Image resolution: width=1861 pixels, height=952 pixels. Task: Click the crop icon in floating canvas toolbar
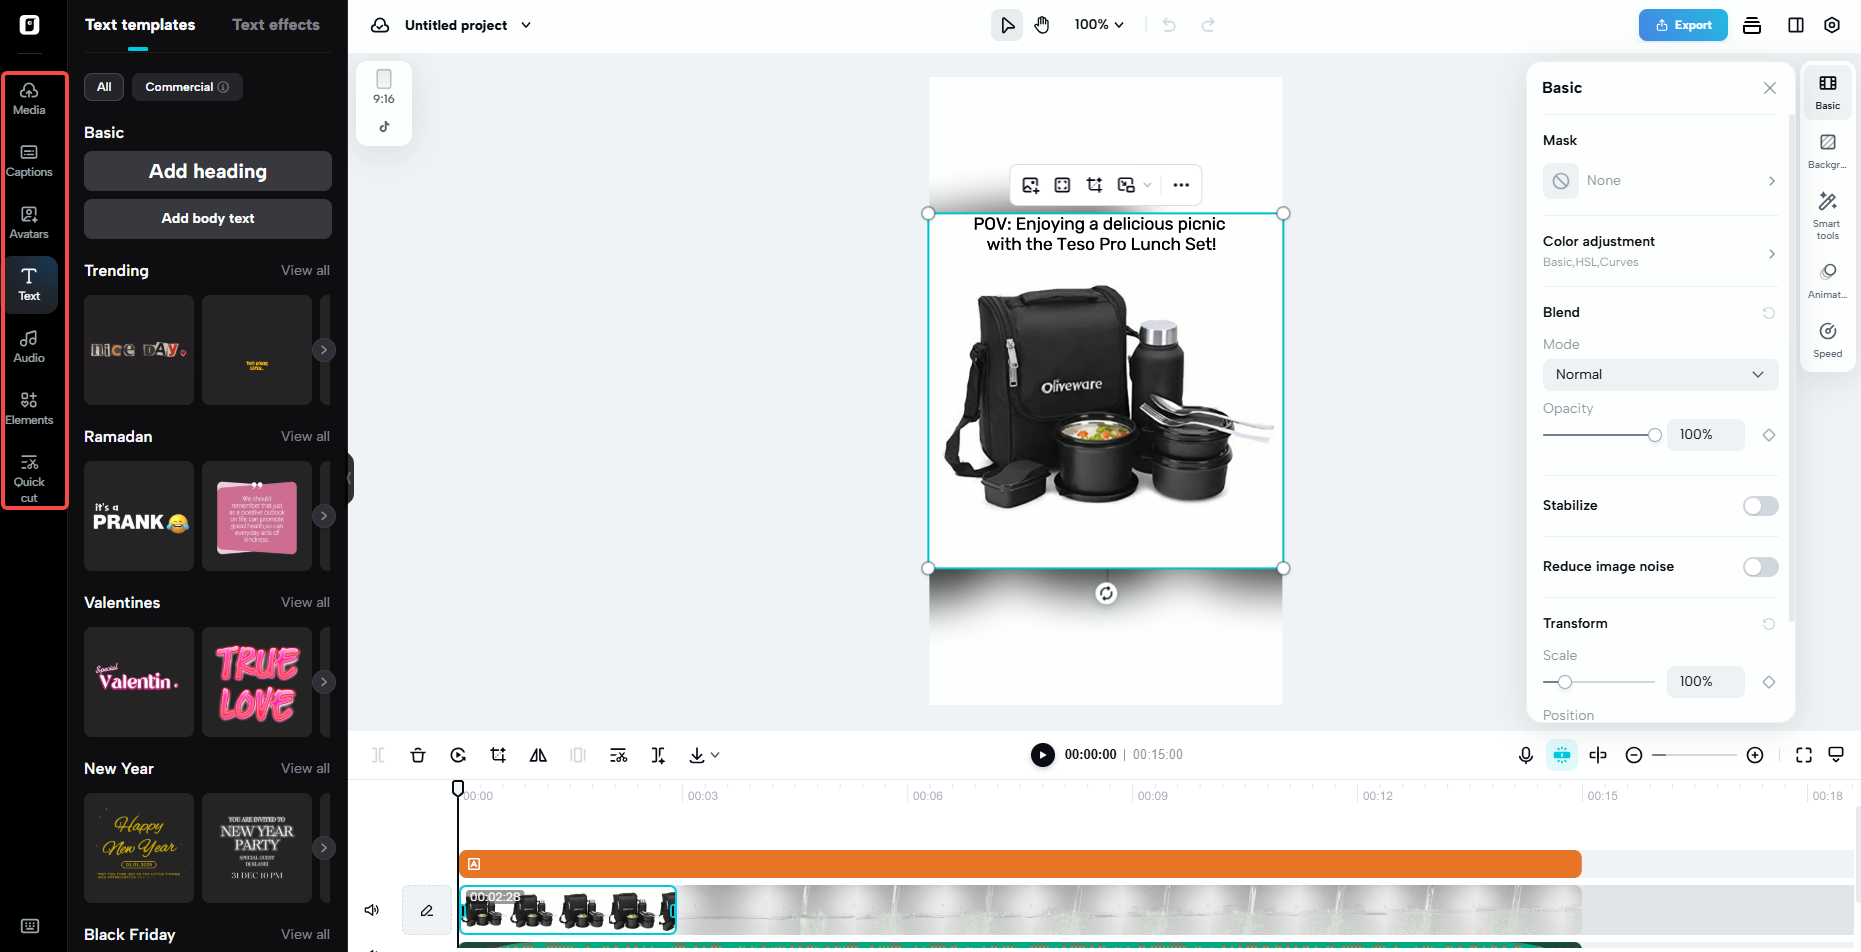[1094, 185]
